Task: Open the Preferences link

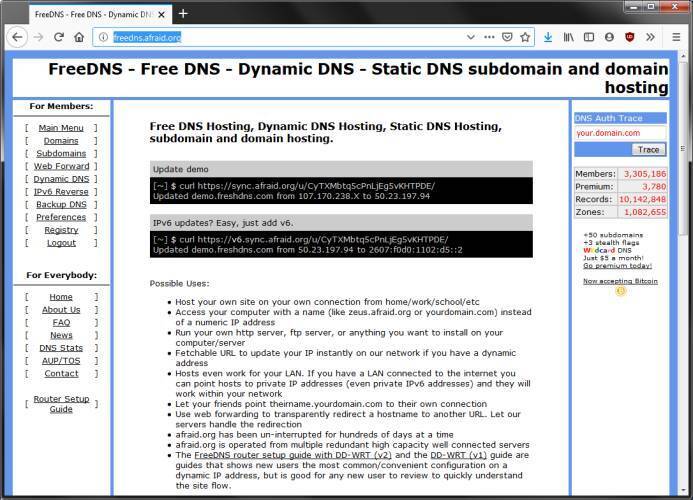Action: click(x=61, y=218)
